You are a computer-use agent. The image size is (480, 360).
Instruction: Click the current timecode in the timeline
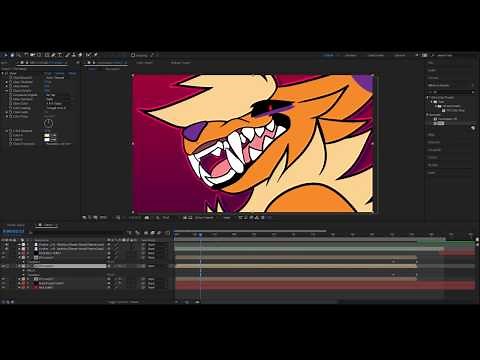click(14, 231)
